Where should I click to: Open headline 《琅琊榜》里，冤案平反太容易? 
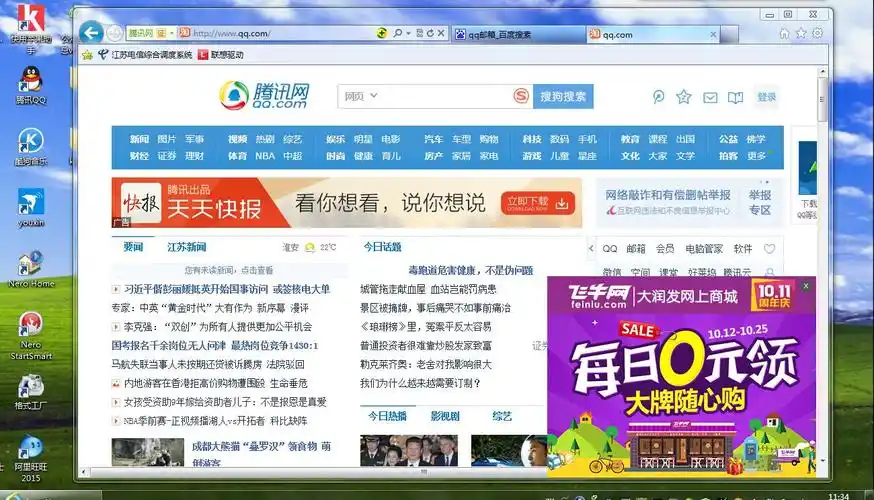click(426, 327)
